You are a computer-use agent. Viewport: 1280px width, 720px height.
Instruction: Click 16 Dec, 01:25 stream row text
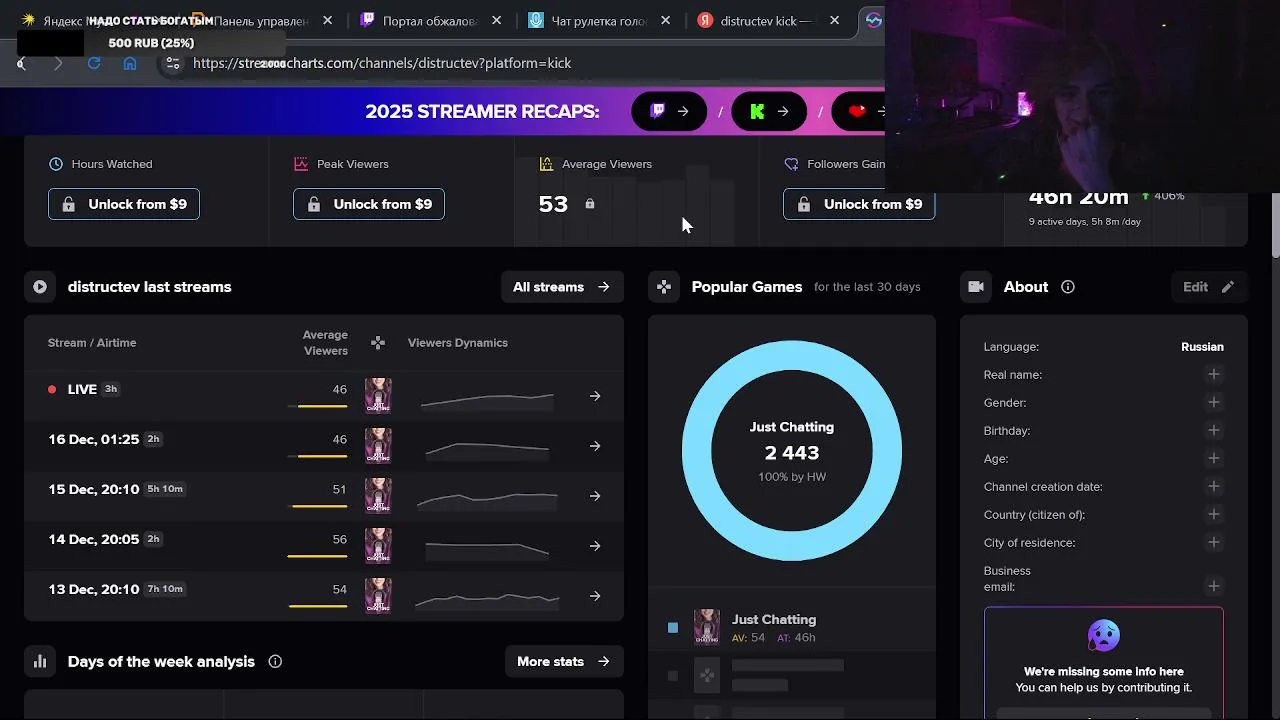pyautogui.click(x=94, y=439)
